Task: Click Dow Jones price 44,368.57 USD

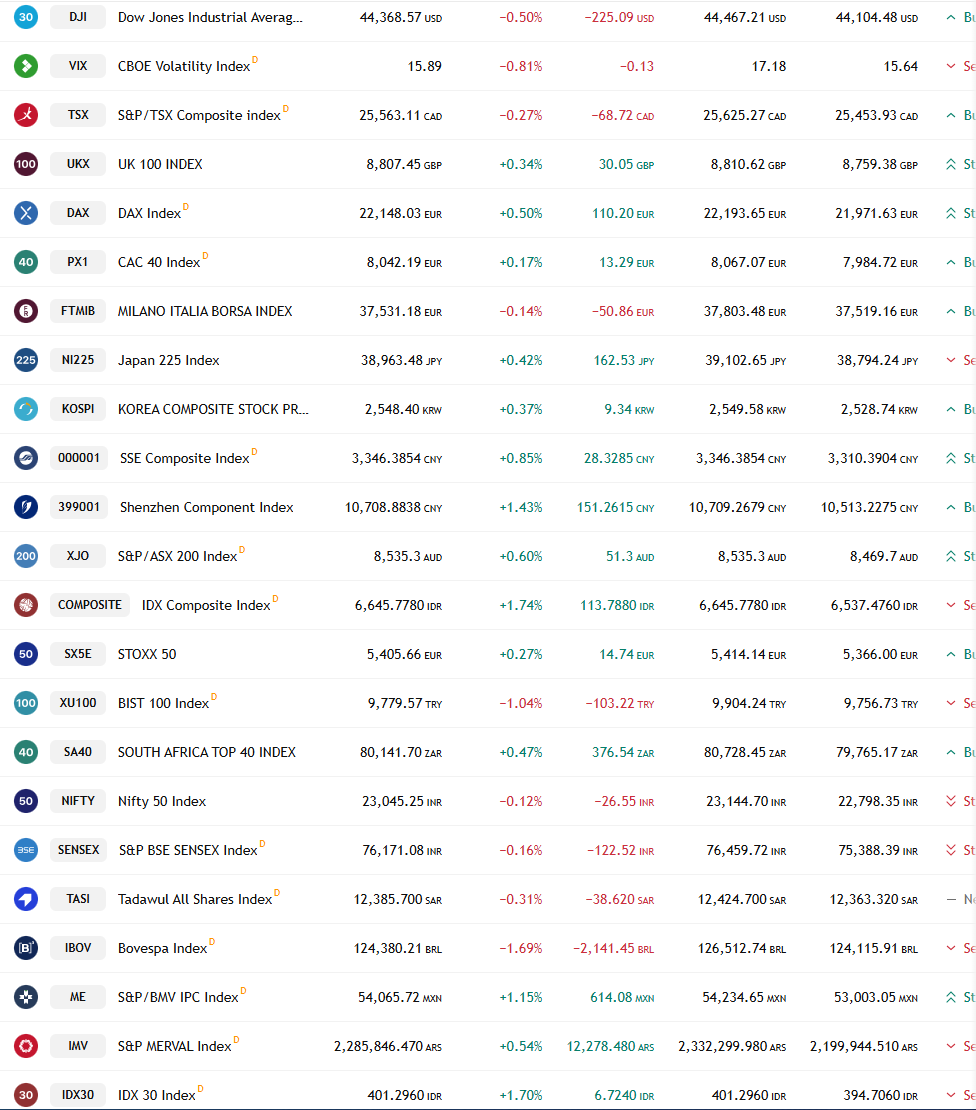Action: click(x=401, y=18)
